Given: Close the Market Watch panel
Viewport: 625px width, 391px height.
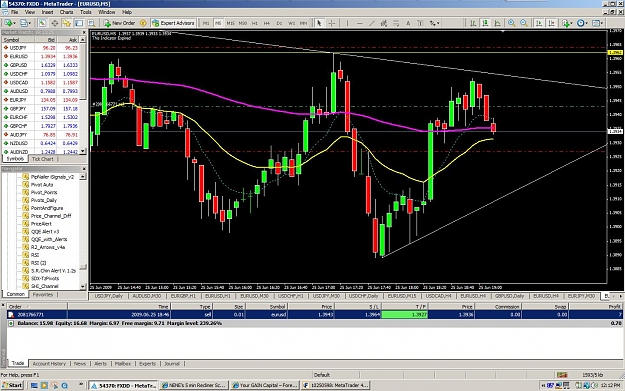Looking at the screenshot, I should coord(84,33).
